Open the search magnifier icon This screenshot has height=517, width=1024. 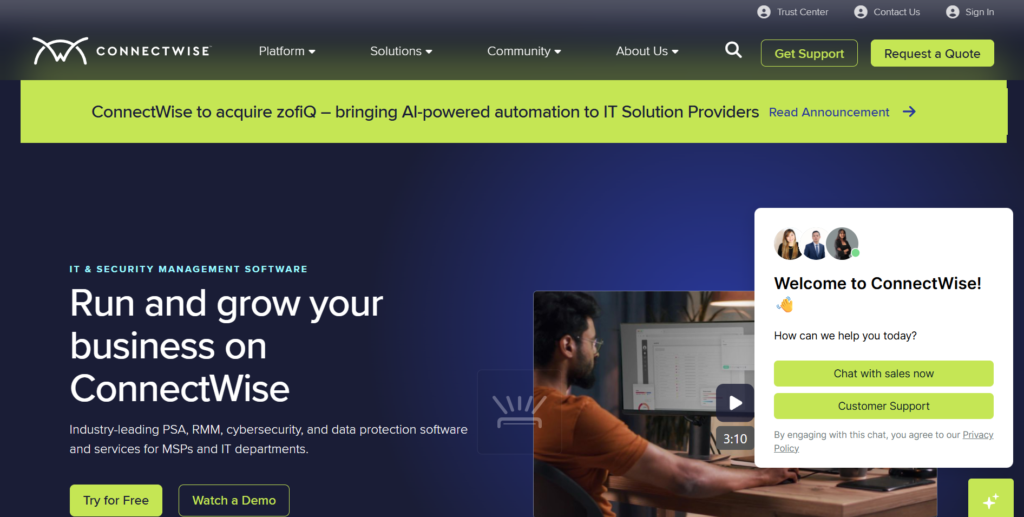[x=733, y=50]
